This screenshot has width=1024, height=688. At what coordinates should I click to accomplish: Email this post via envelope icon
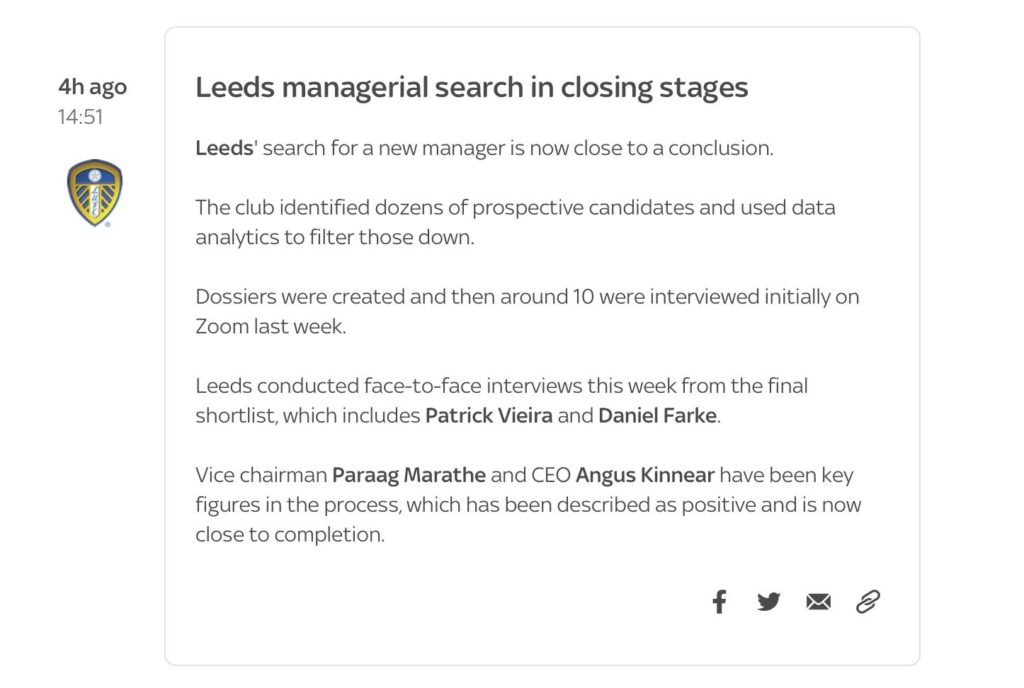(818, 601)
